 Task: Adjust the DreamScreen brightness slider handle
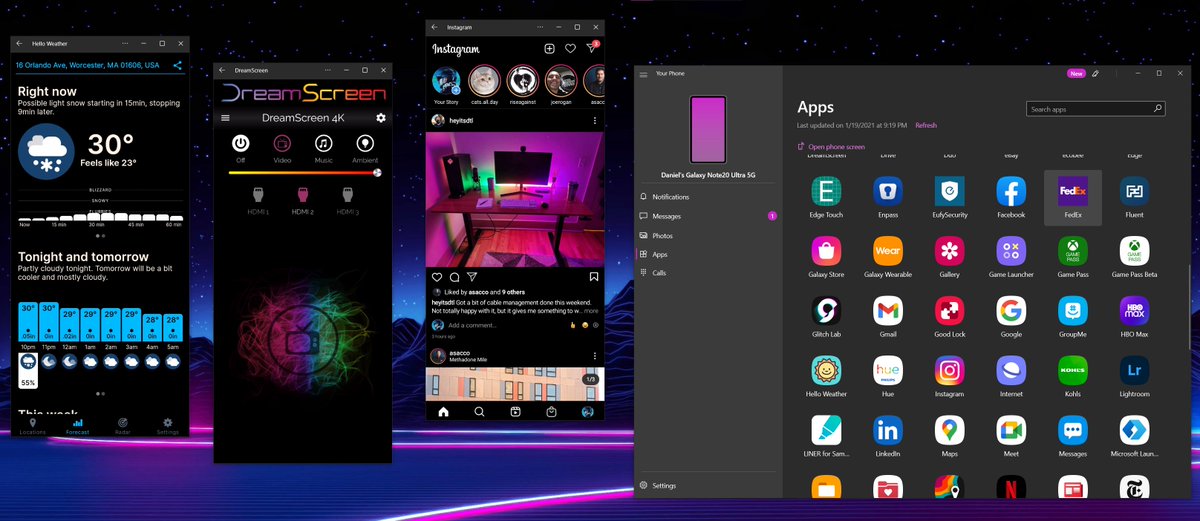click(x=377, y=172)
